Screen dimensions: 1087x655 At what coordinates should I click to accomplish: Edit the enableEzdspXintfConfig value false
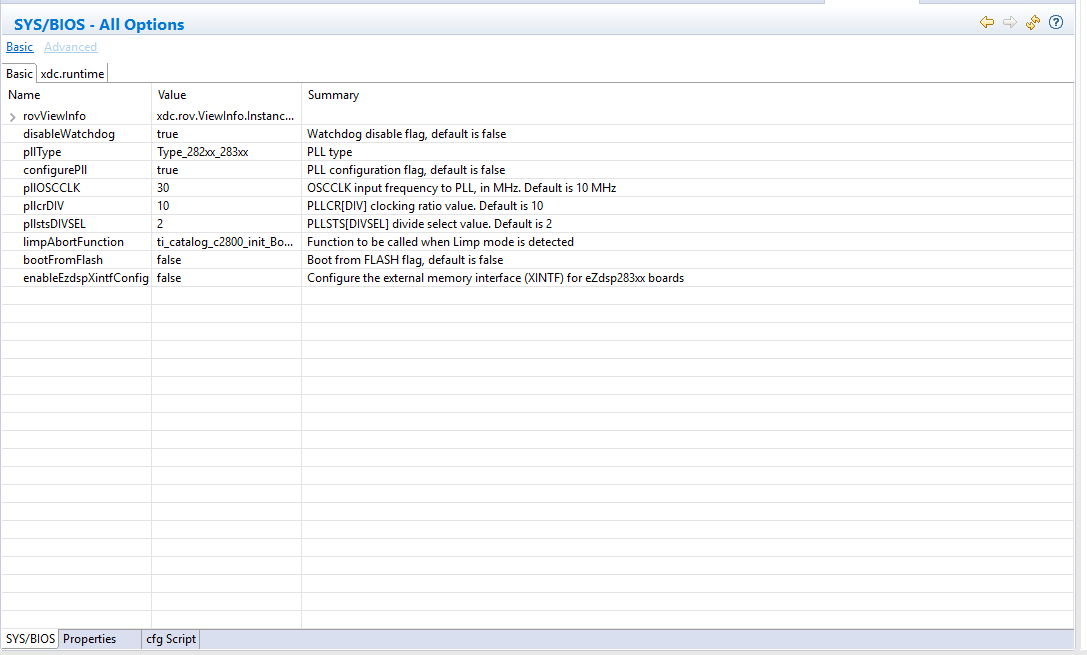[x=226, y=278]
